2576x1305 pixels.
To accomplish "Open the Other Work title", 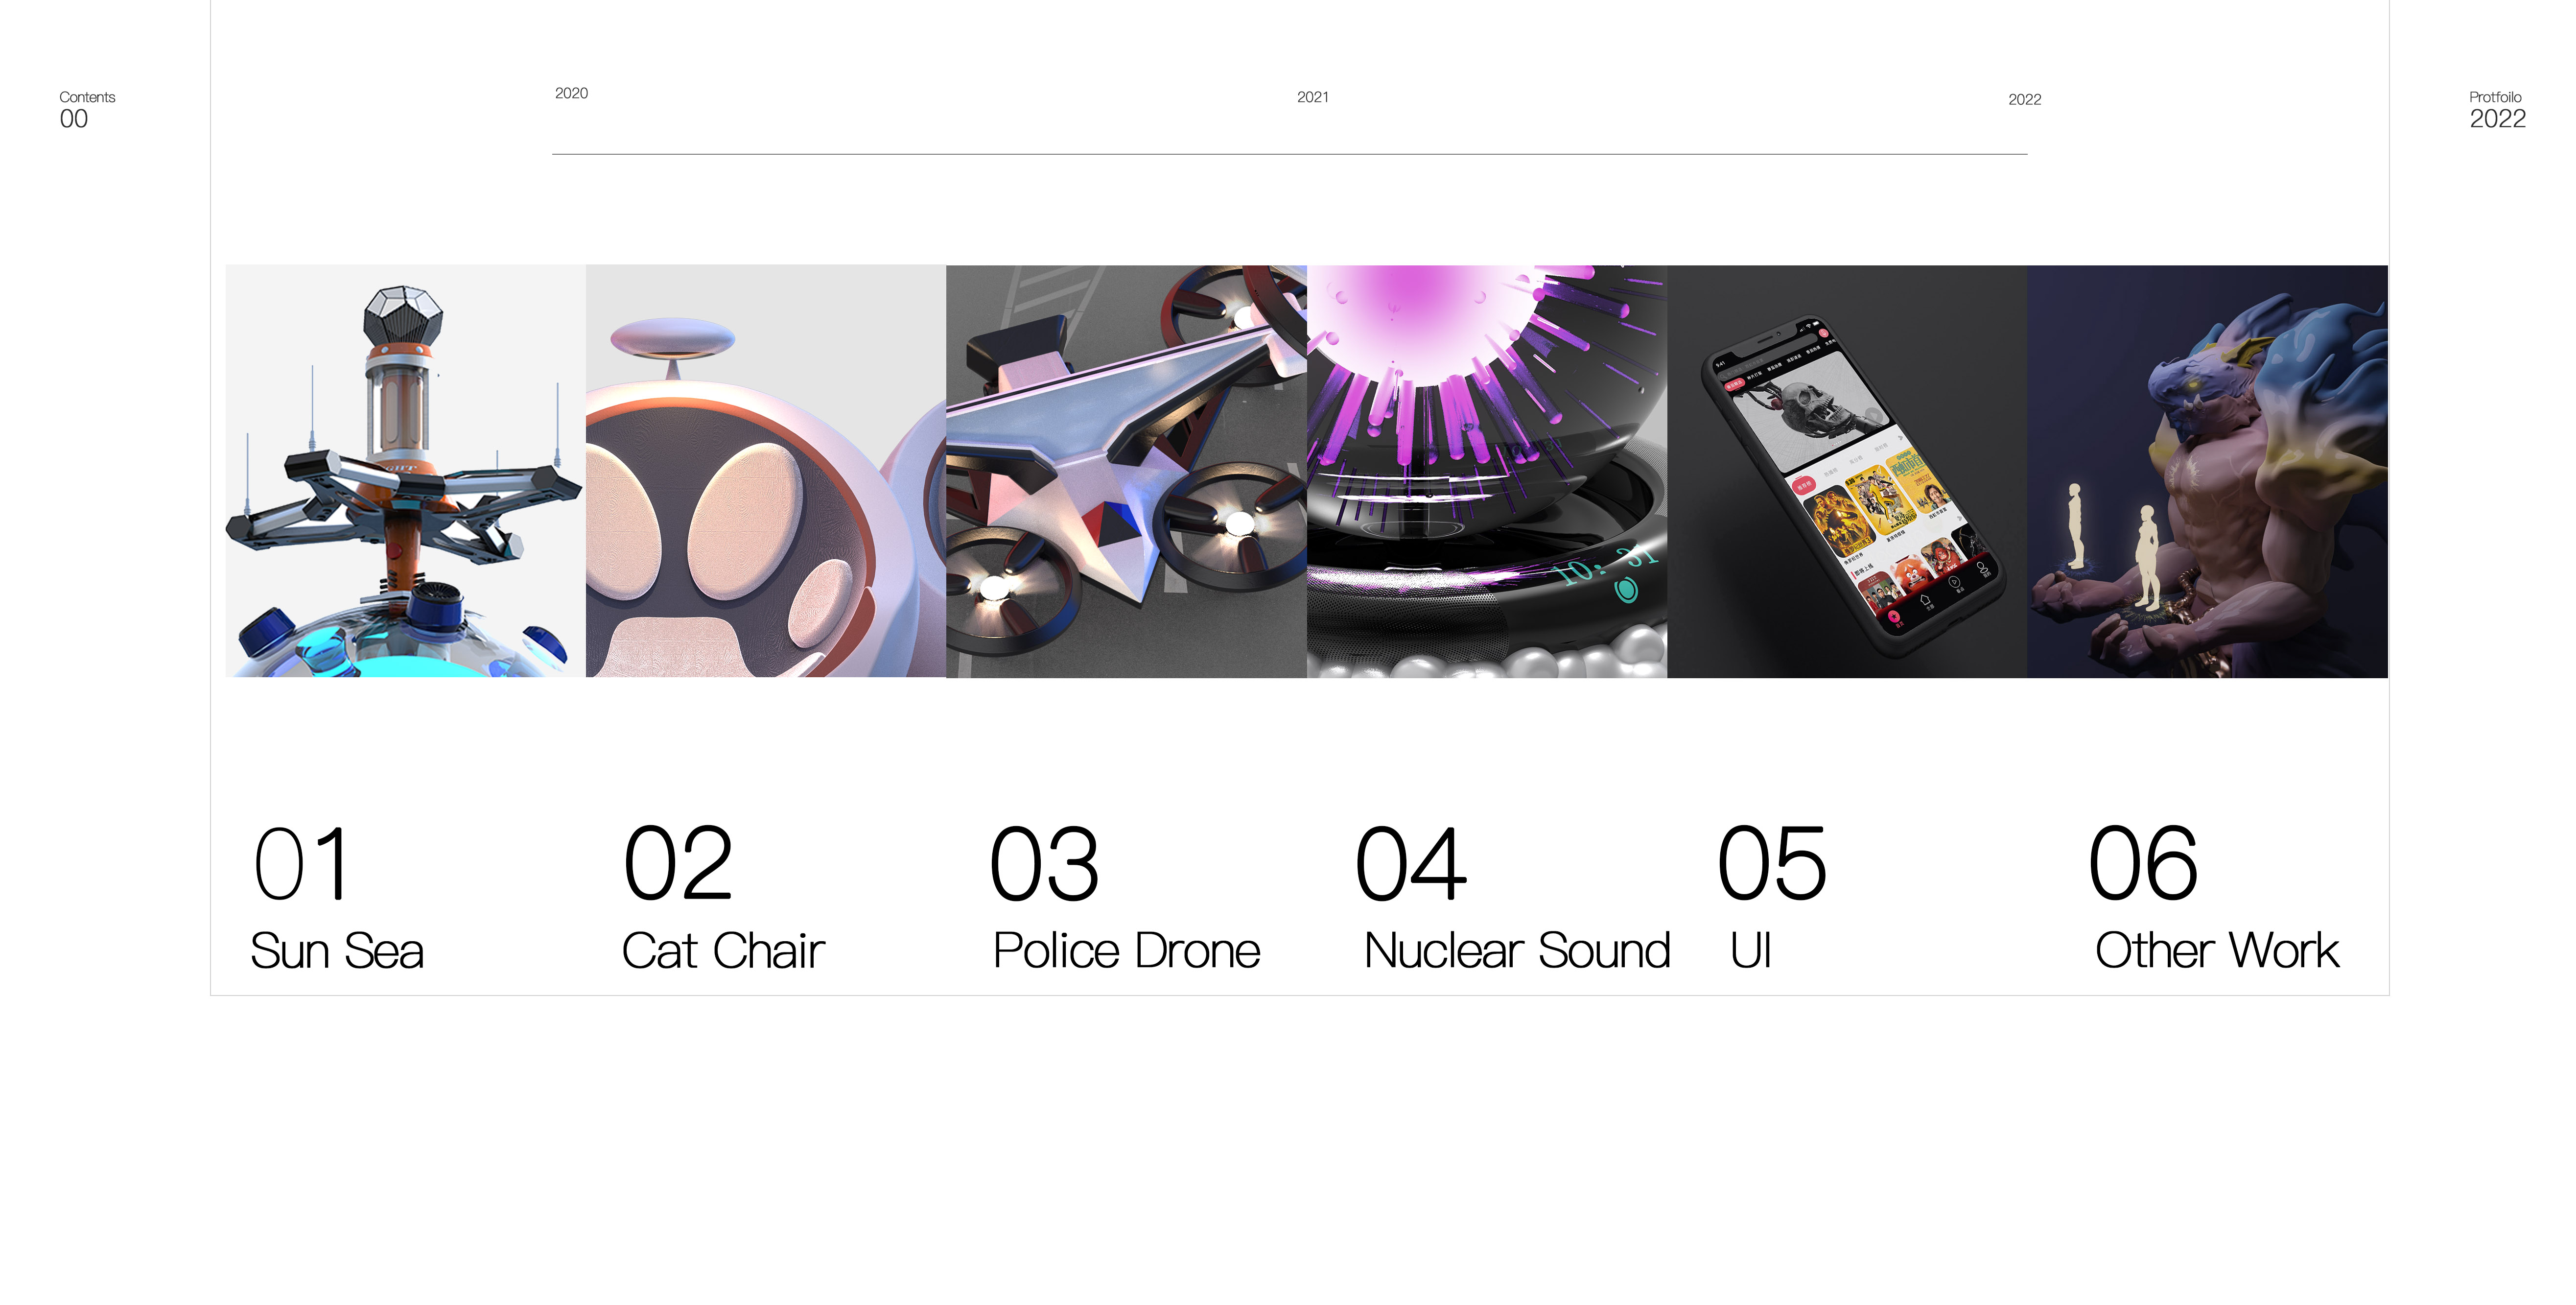I will 2217,951.
